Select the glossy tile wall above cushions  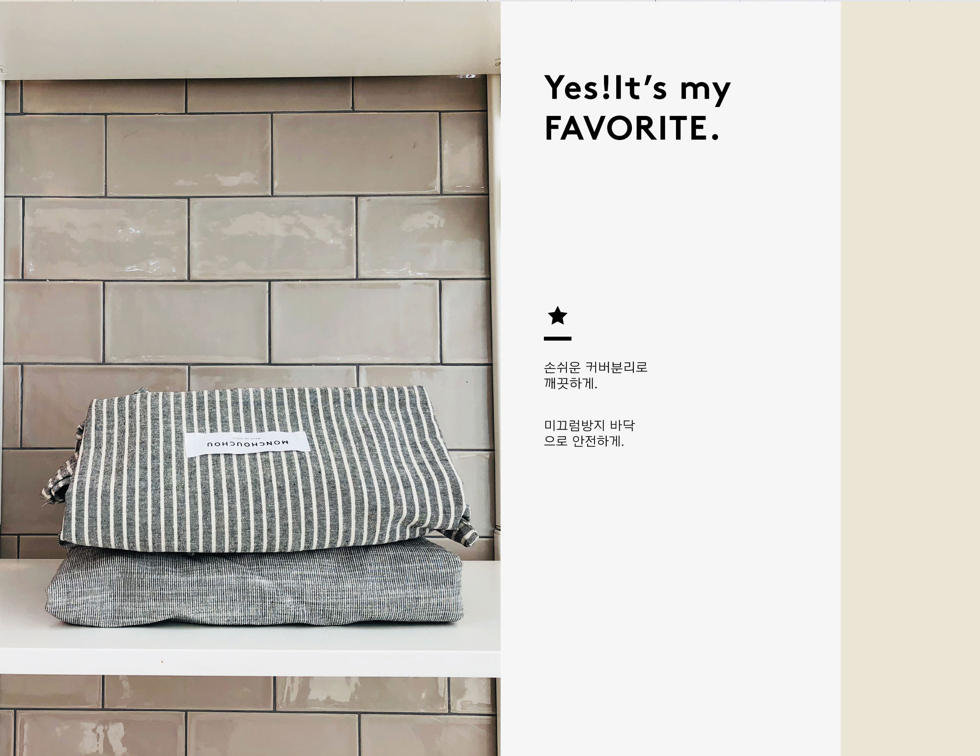(x=247, y=231)
